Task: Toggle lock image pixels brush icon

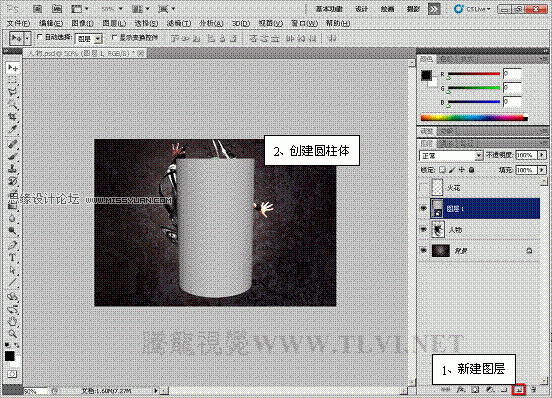Action: (452, 170)
